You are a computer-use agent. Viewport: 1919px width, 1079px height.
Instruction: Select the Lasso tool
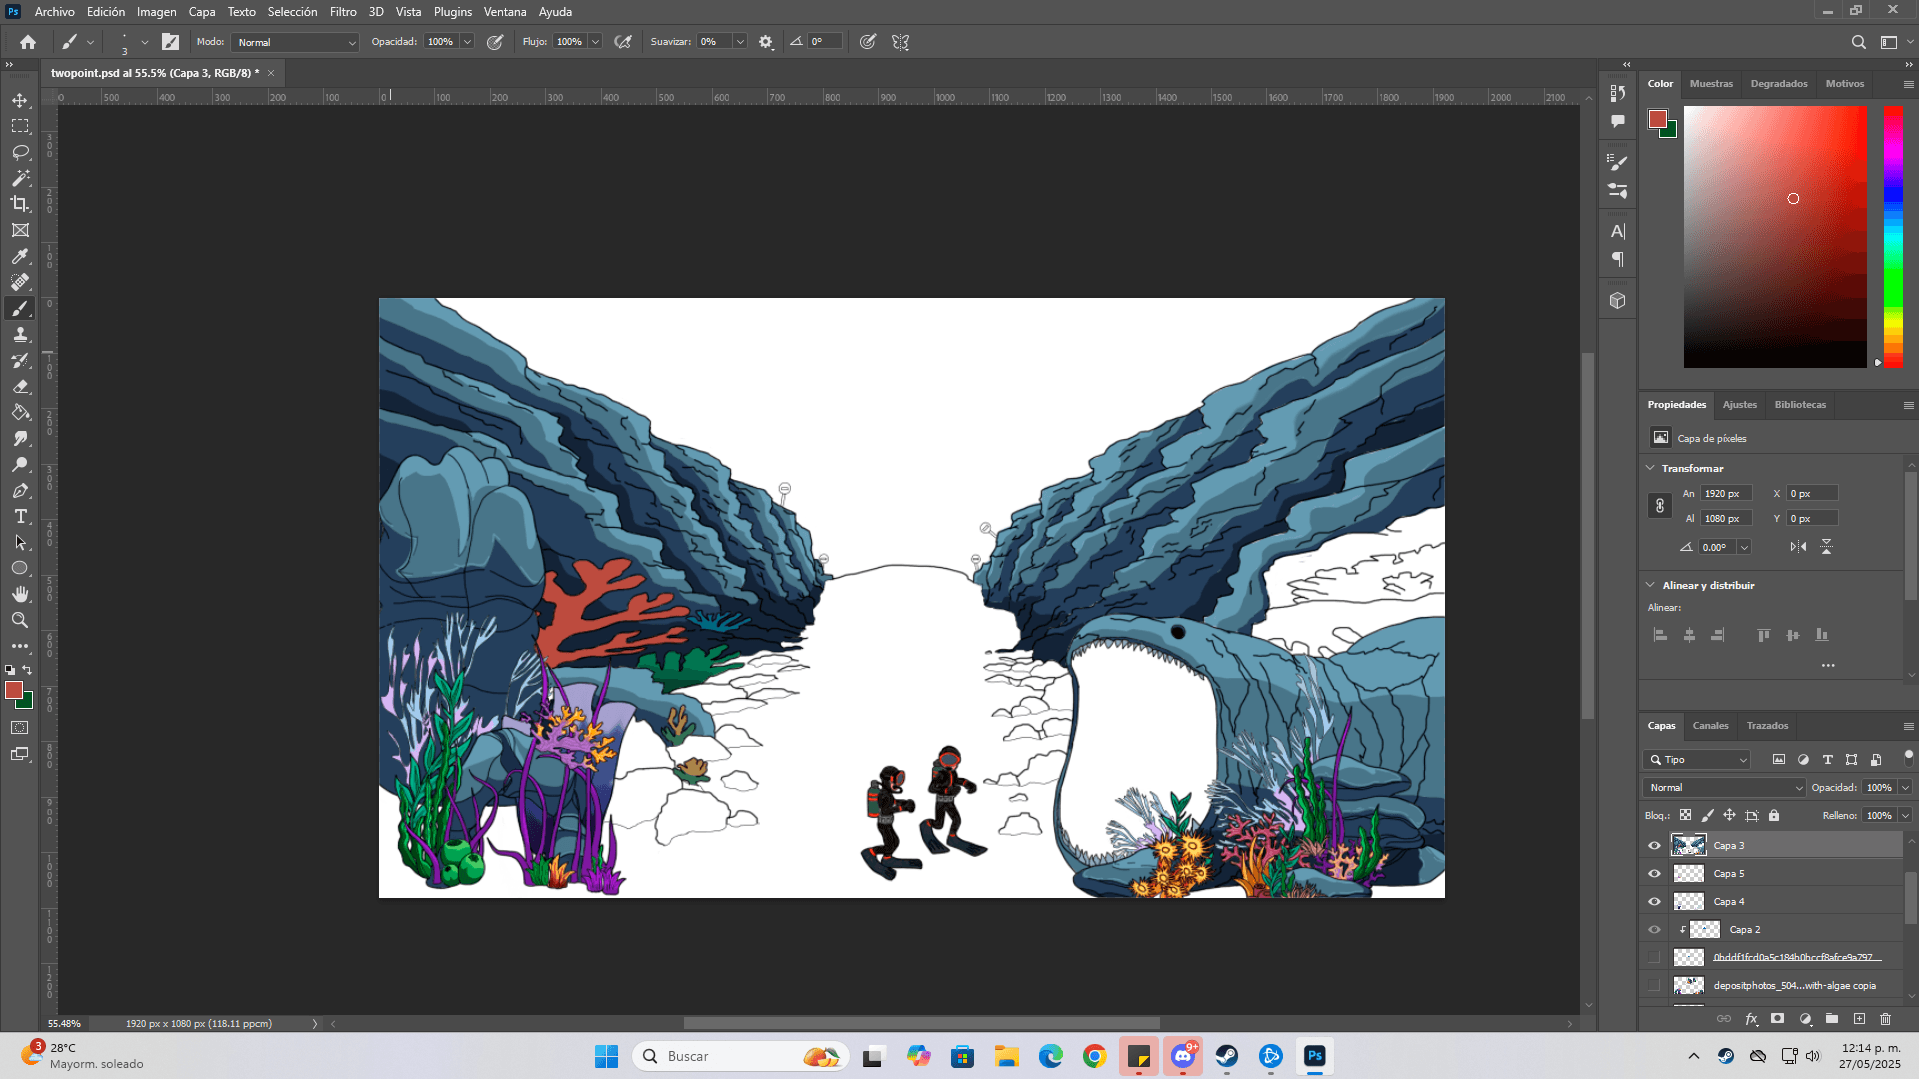click(20, 152)
